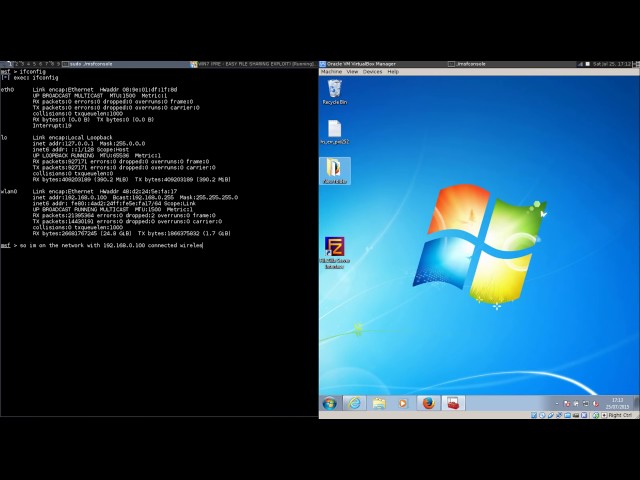Screen dimensions: 640x480
Task: Open the Help menu in VirtualBox
Action: coord(393,72)
